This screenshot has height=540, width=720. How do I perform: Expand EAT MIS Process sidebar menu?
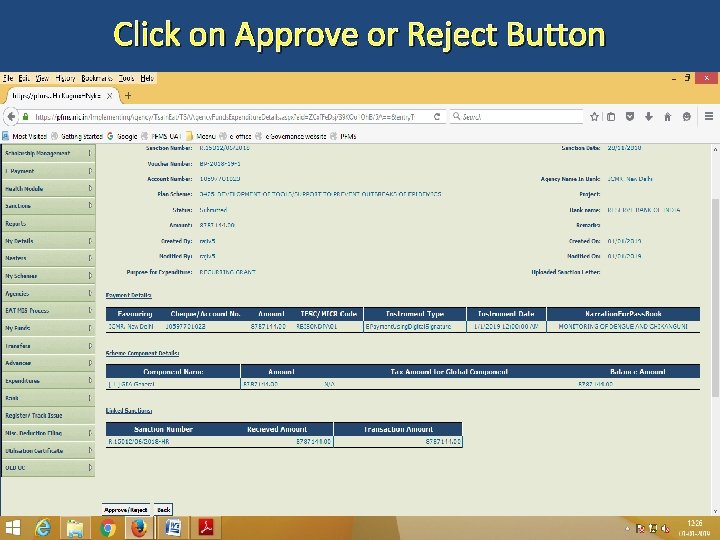point(48,310)
